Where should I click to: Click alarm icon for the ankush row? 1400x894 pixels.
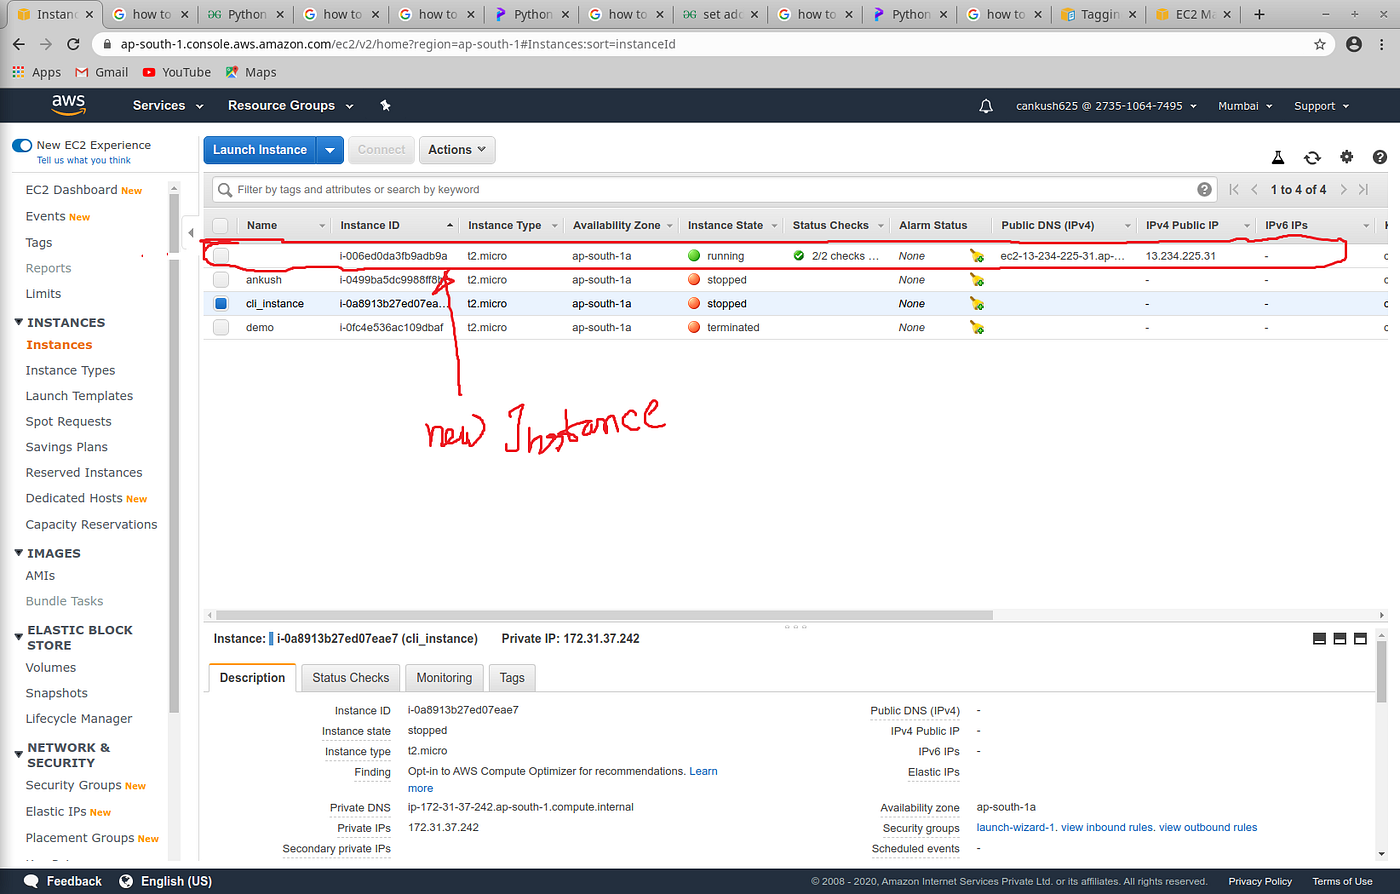pos(977,280)
